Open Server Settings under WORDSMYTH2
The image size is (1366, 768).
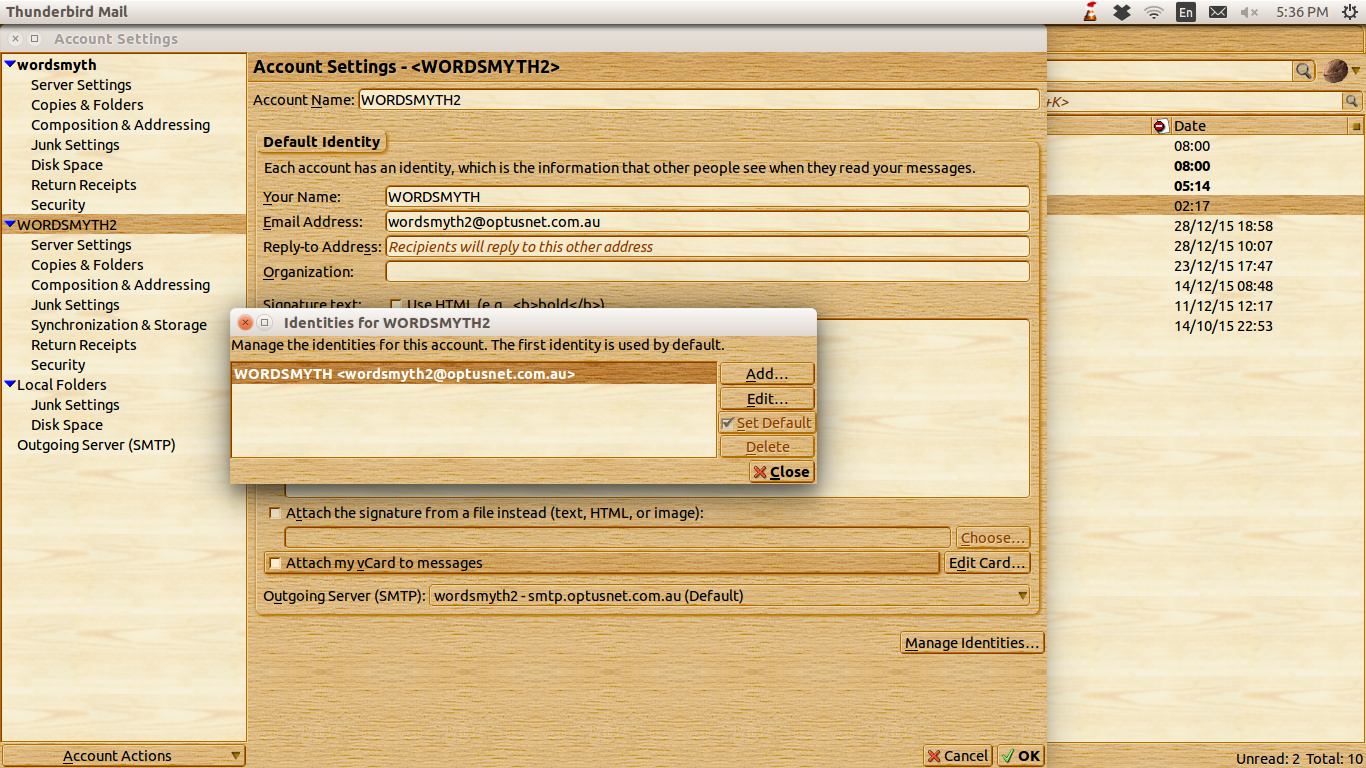[81, 245]
